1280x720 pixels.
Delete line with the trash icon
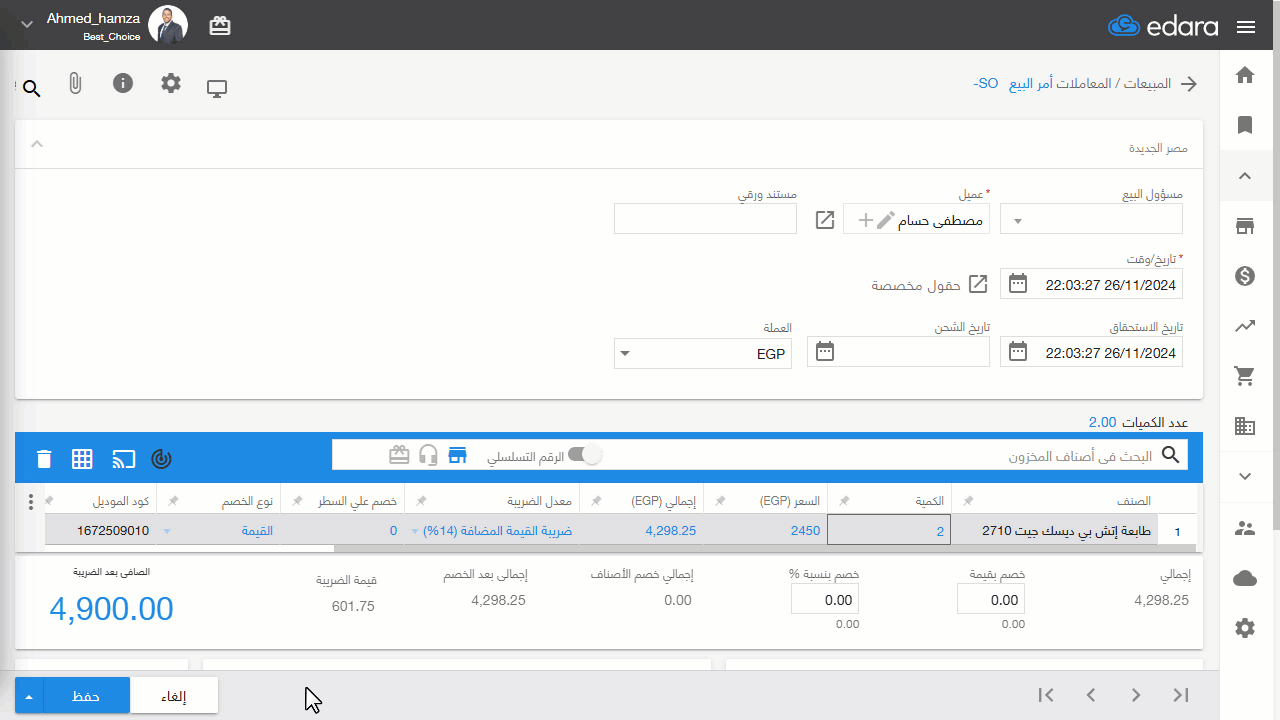click(x=44, y=459)
